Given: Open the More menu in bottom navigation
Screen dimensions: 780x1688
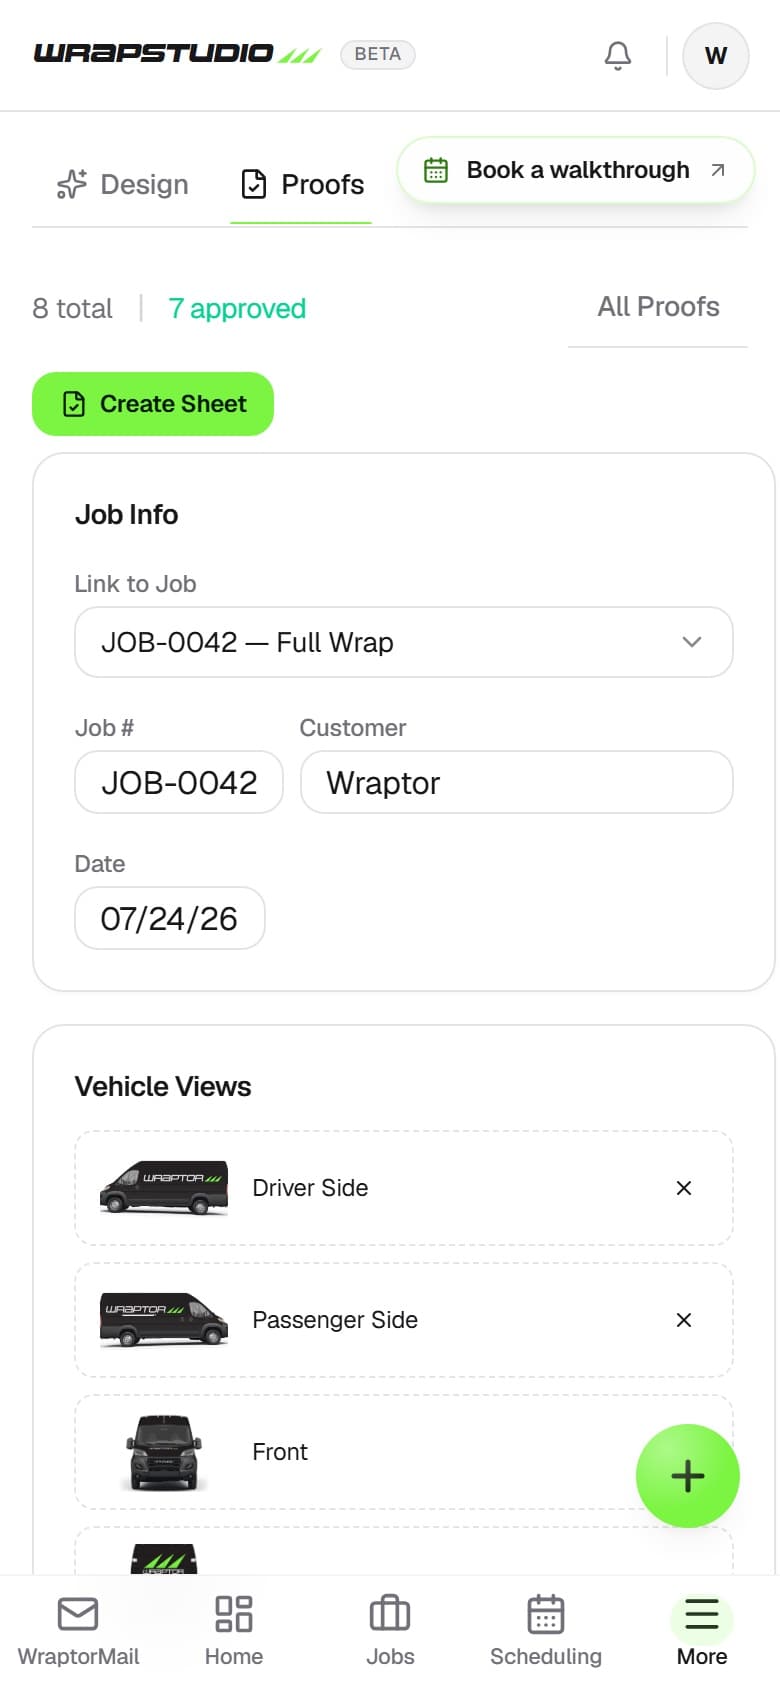Looking at the screenshot, I should pos(702,1631).
